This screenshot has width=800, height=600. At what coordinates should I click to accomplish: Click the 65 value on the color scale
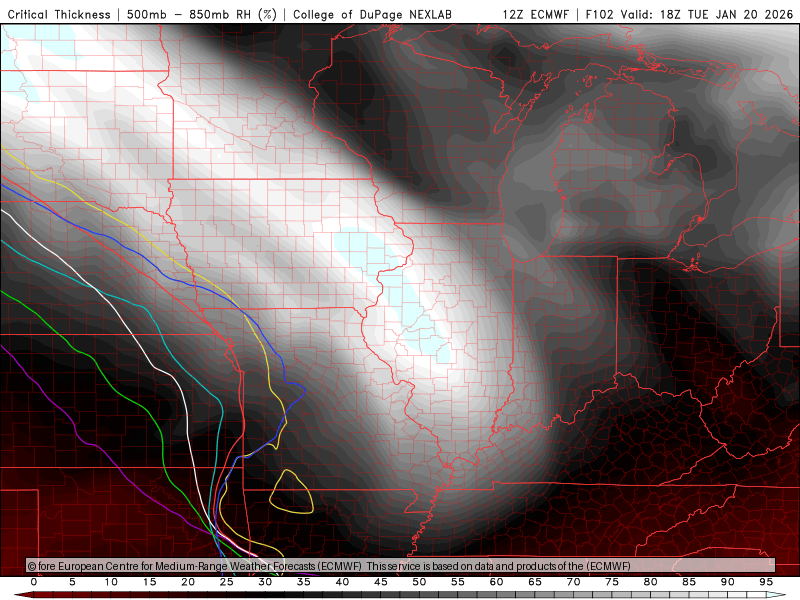(534, 582)
